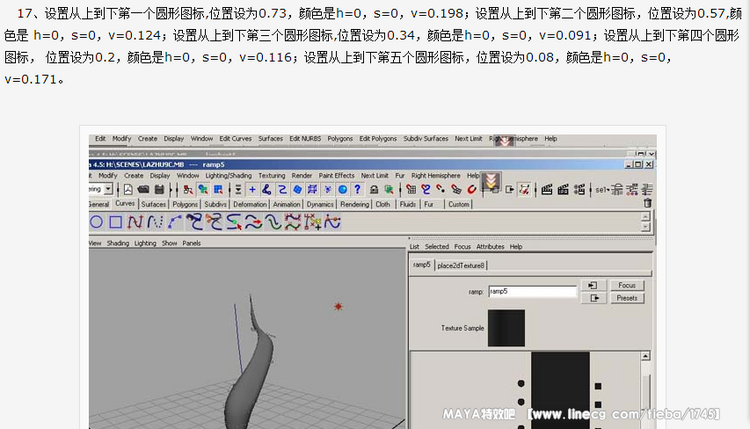Viewport: 750px width, 429px height.
Task: Click the open scene folder icon
Action: (143, 189)
